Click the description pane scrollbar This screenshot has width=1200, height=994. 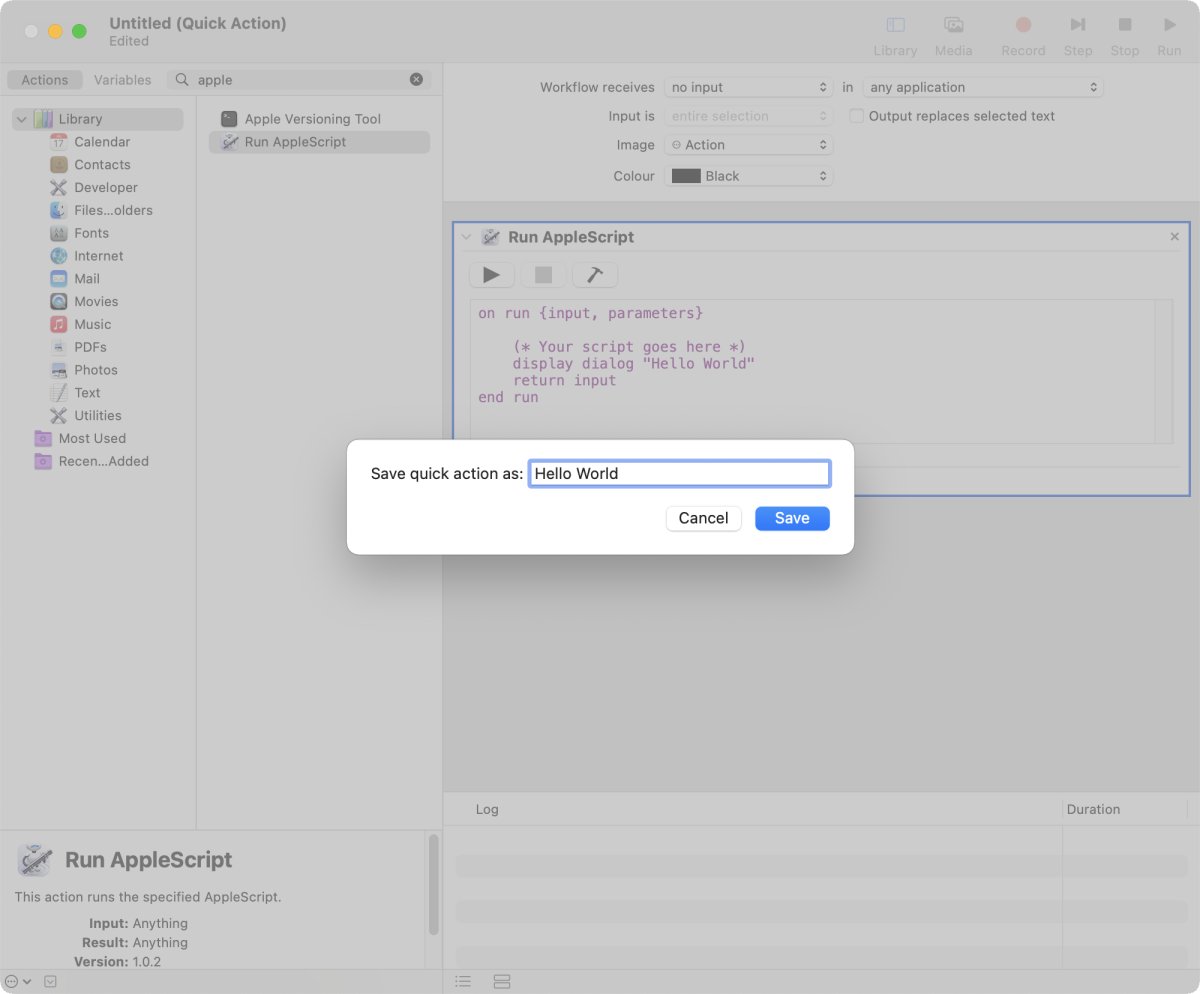click(x=434, y=885)
